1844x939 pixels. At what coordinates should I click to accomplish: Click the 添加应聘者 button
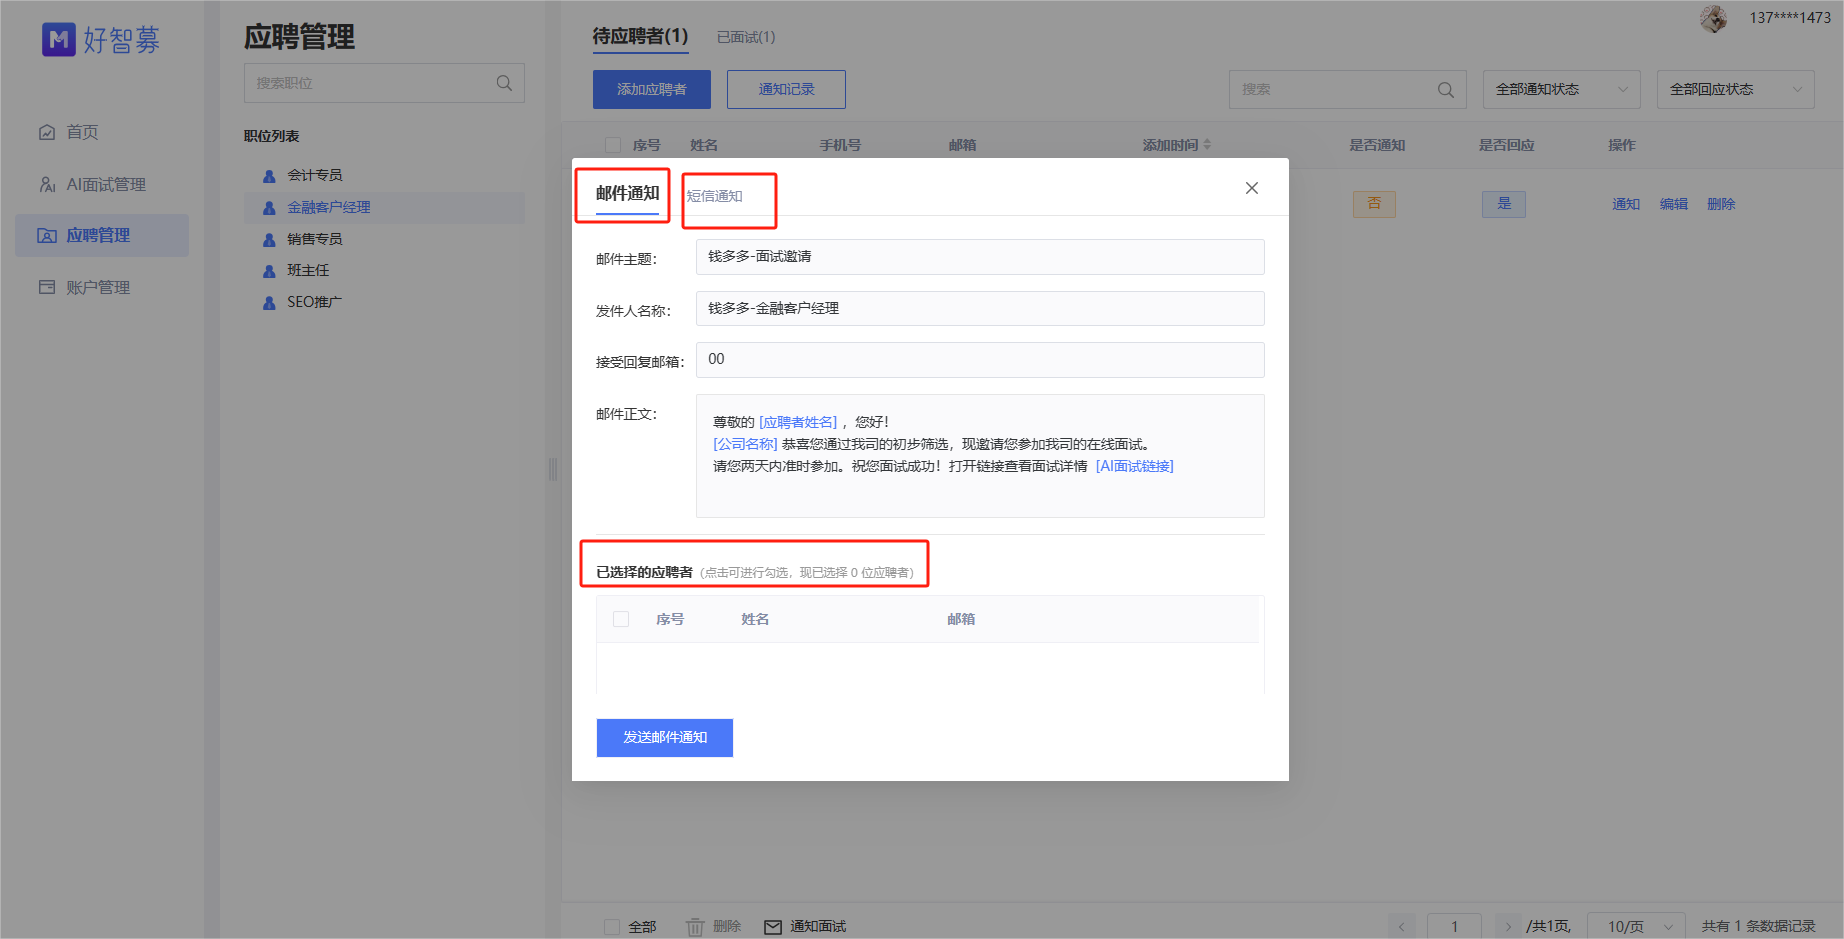(651, 89)
